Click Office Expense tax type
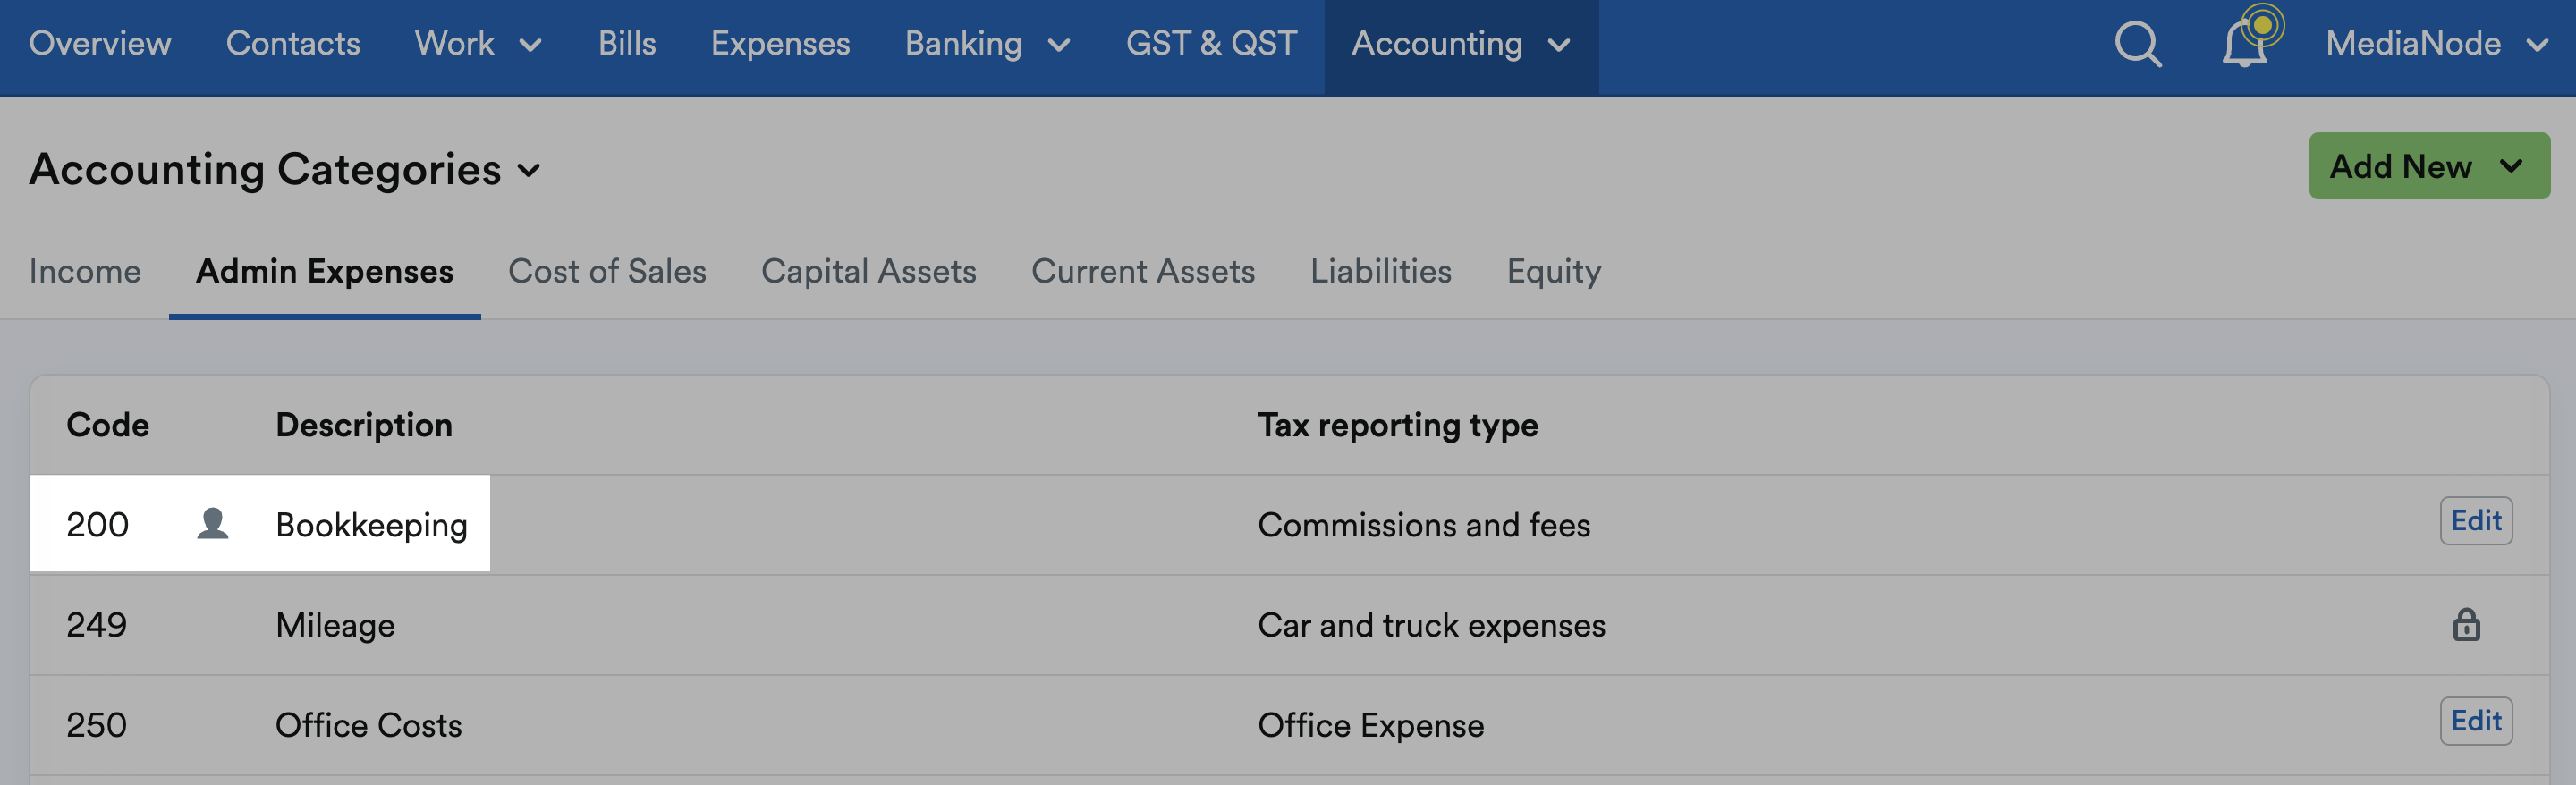The image size is (2576, 785). (x=1370, y=724)
